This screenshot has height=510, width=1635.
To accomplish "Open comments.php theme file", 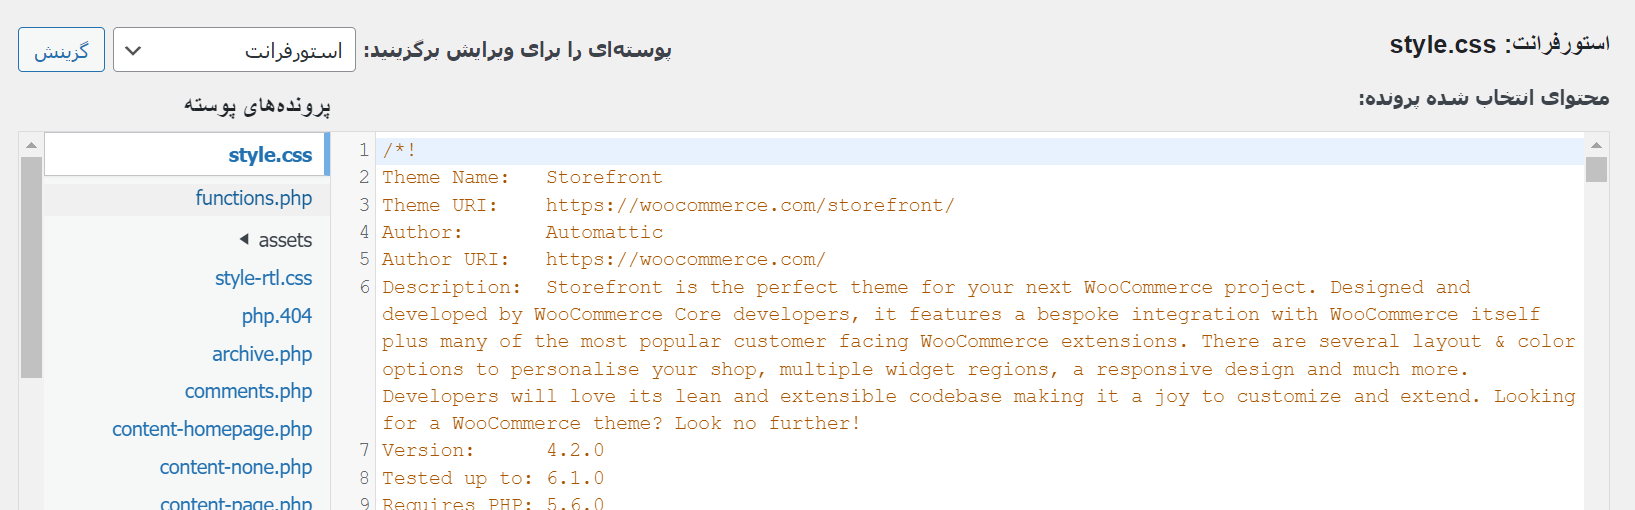I will (x=248, y=391).
